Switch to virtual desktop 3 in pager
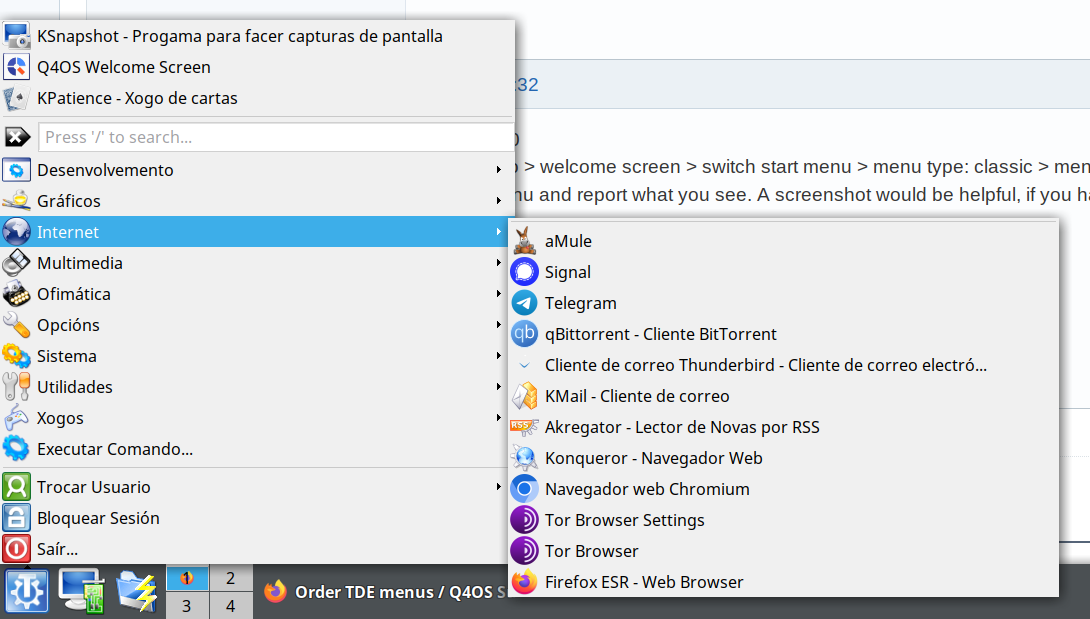1090x619 pixels. point(187,606)
